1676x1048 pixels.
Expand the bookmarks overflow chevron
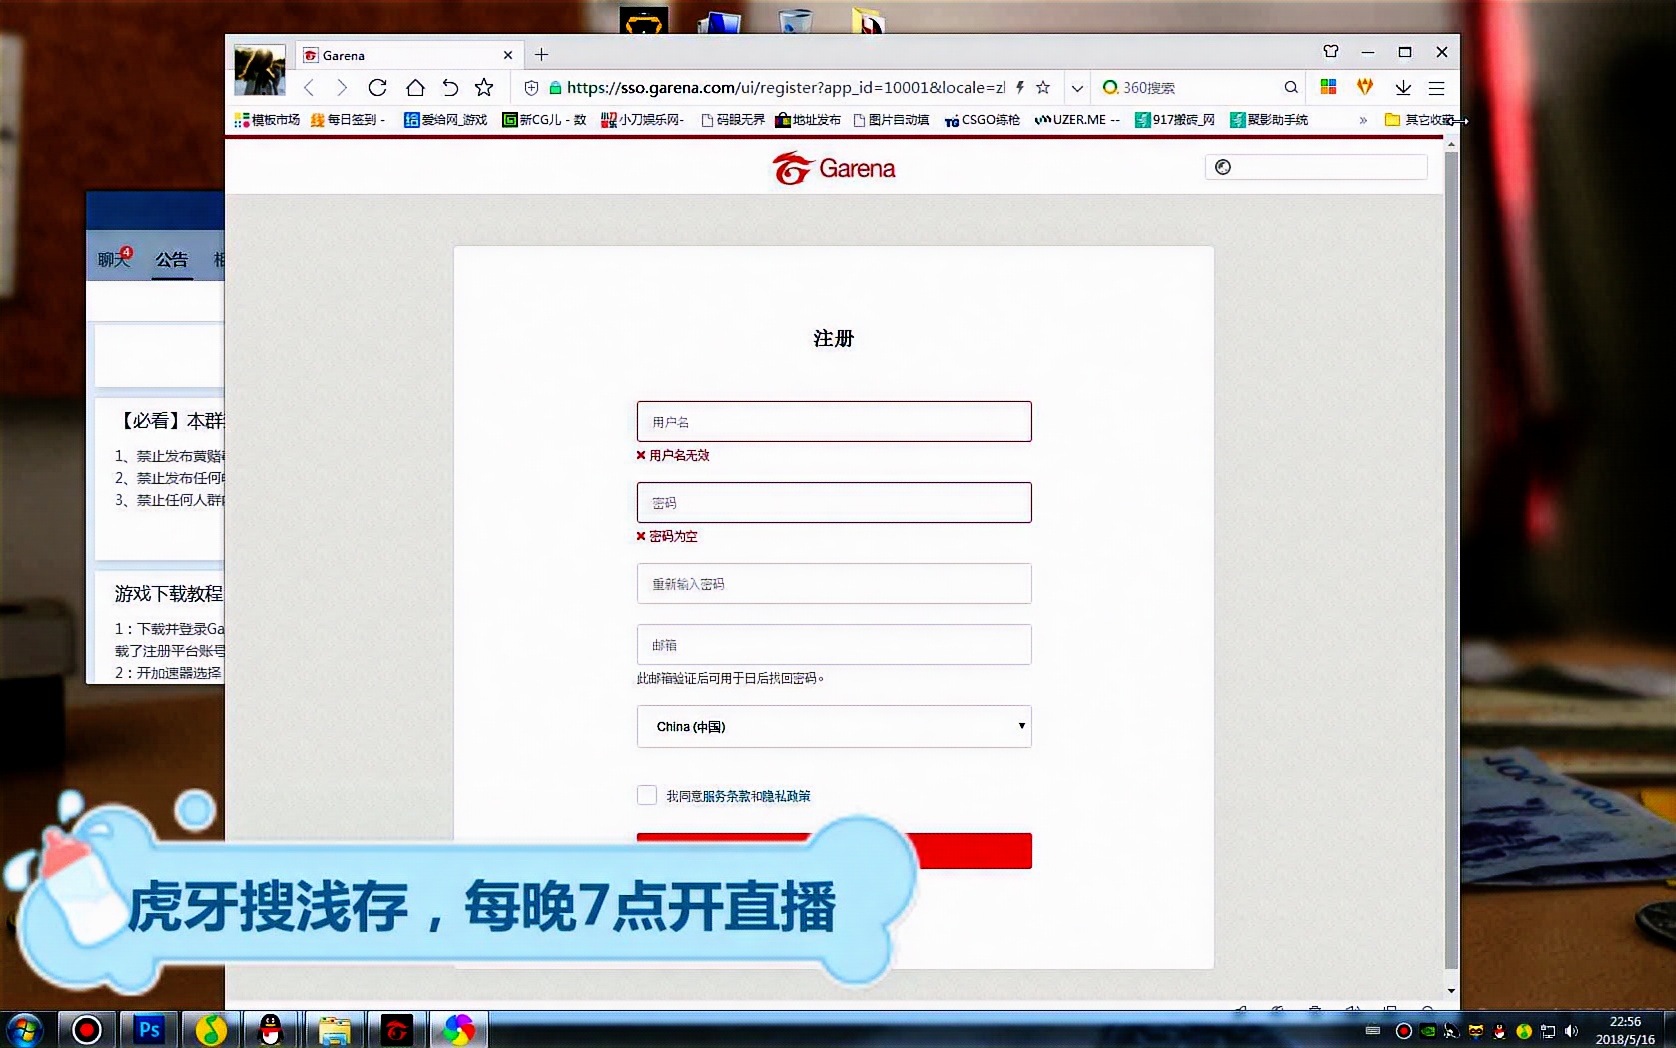(1363, 120)
